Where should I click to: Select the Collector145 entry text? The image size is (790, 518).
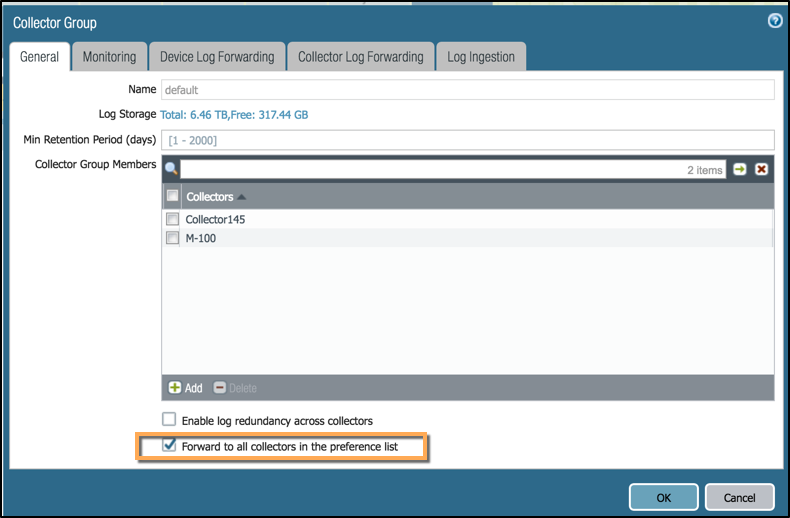pyautogui.click(x=215, y=219)
